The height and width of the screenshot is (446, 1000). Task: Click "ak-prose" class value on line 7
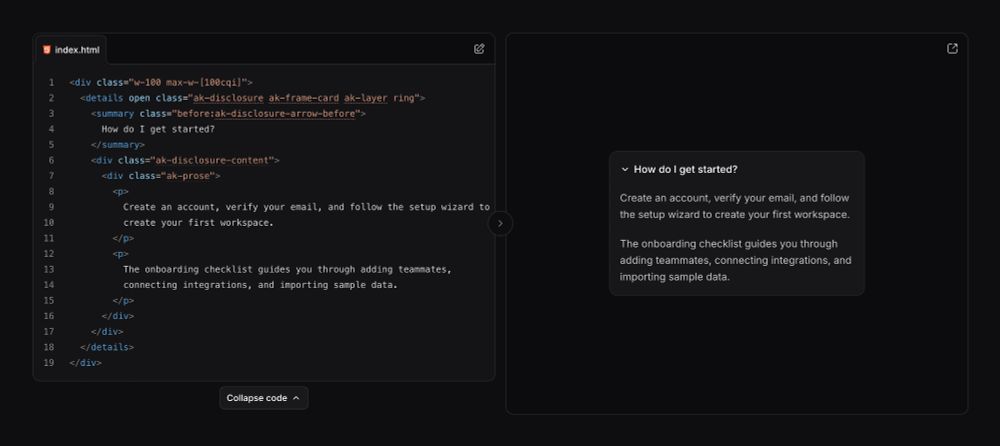[188, 176]
